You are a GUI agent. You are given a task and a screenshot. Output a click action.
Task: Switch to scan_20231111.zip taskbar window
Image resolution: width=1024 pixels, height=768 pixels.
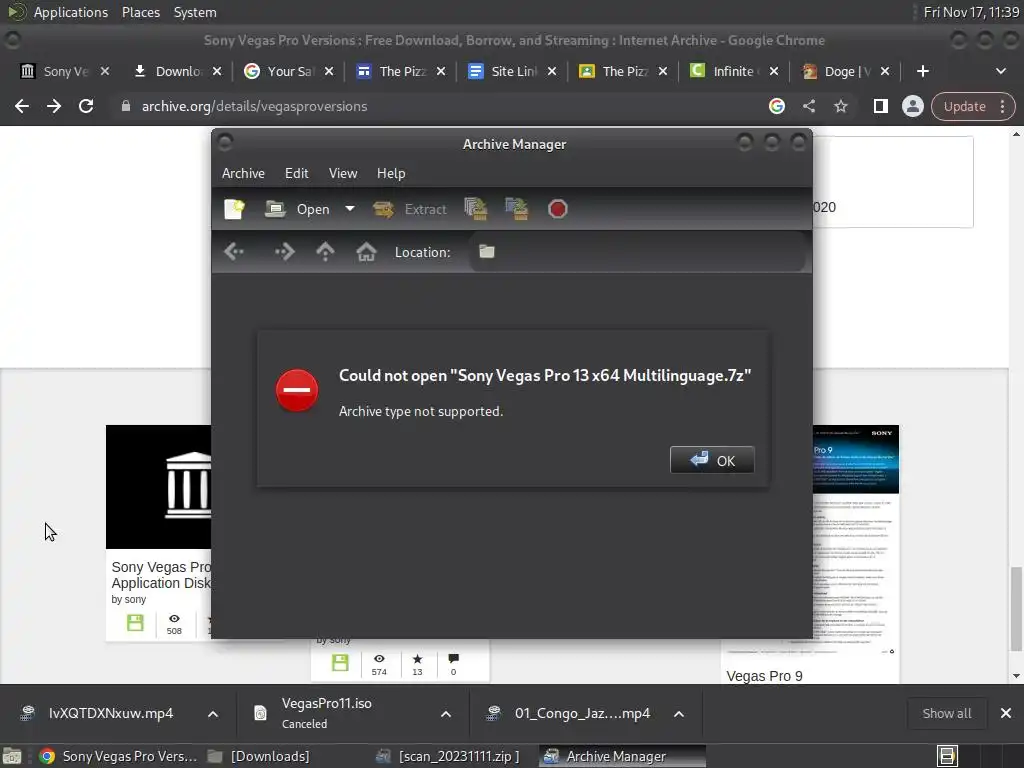click(x=449, y=756)
